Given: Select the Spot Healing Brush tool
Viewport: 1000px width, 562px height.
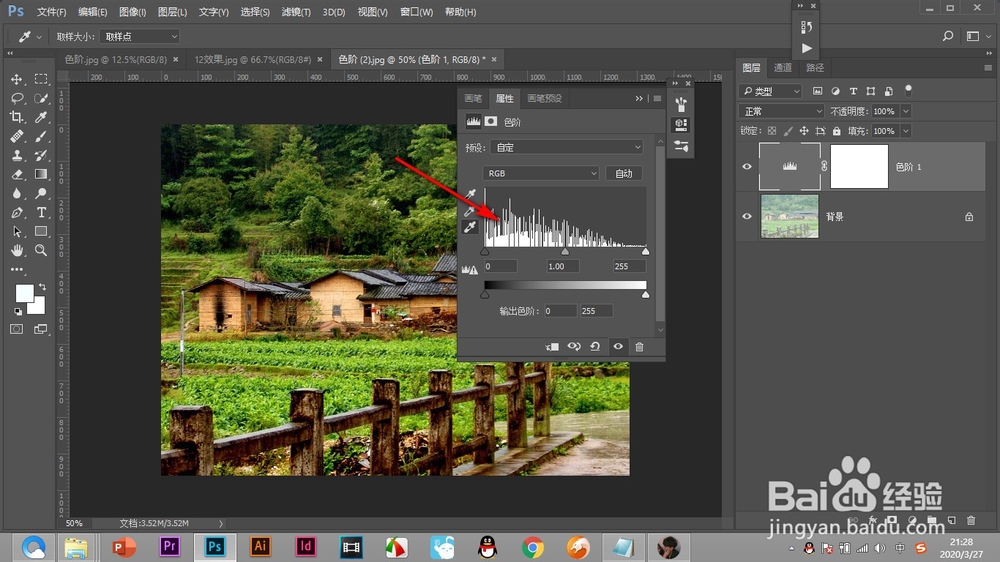Looking at the screenshot, I should (x=17, y=136).
